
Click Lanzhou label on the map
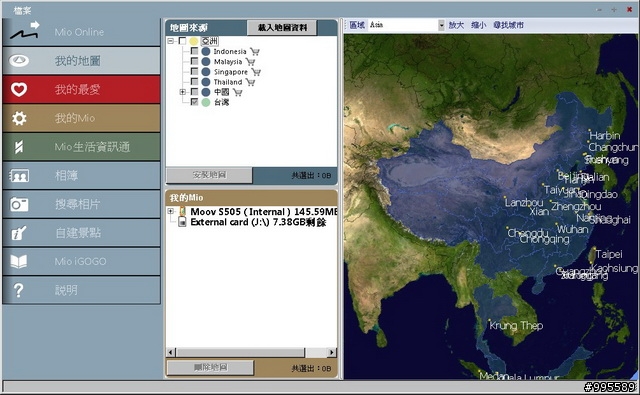click(524, 202)
